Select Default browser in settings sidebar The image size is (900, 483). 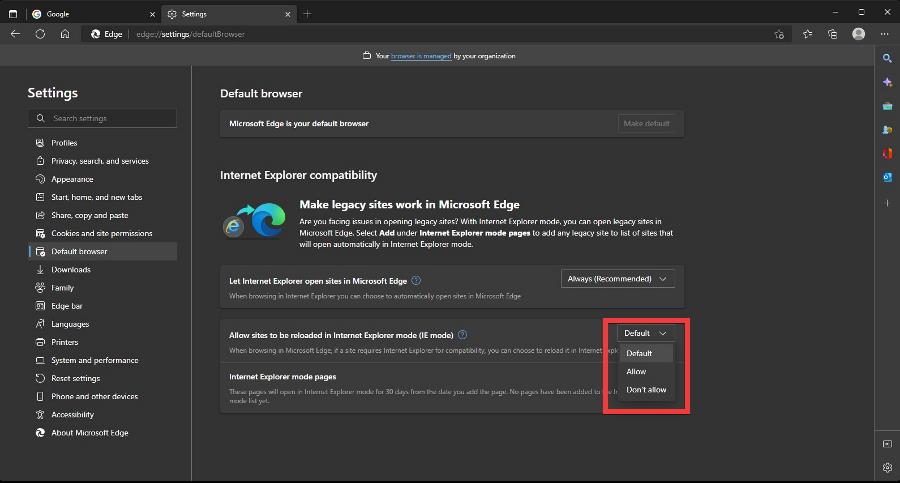click(x=103, y=251)
